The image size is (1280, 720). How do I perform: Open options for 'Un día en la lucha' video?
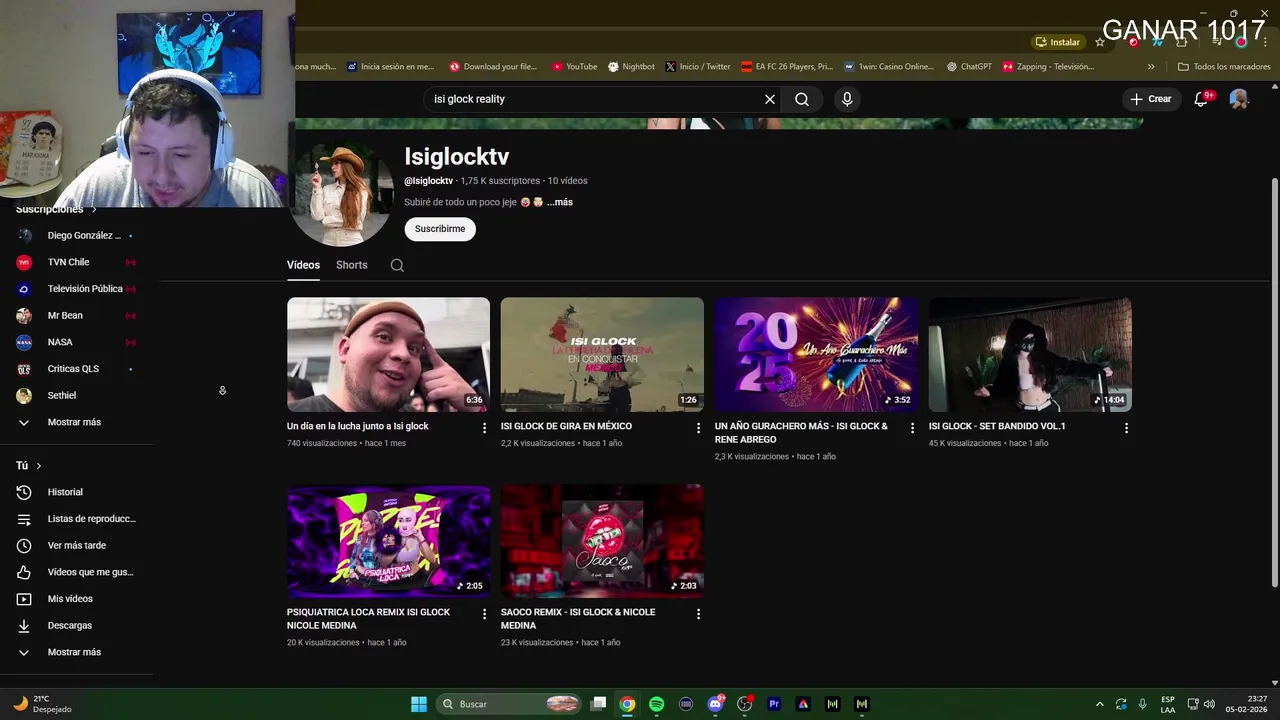[x=484, y=428]
